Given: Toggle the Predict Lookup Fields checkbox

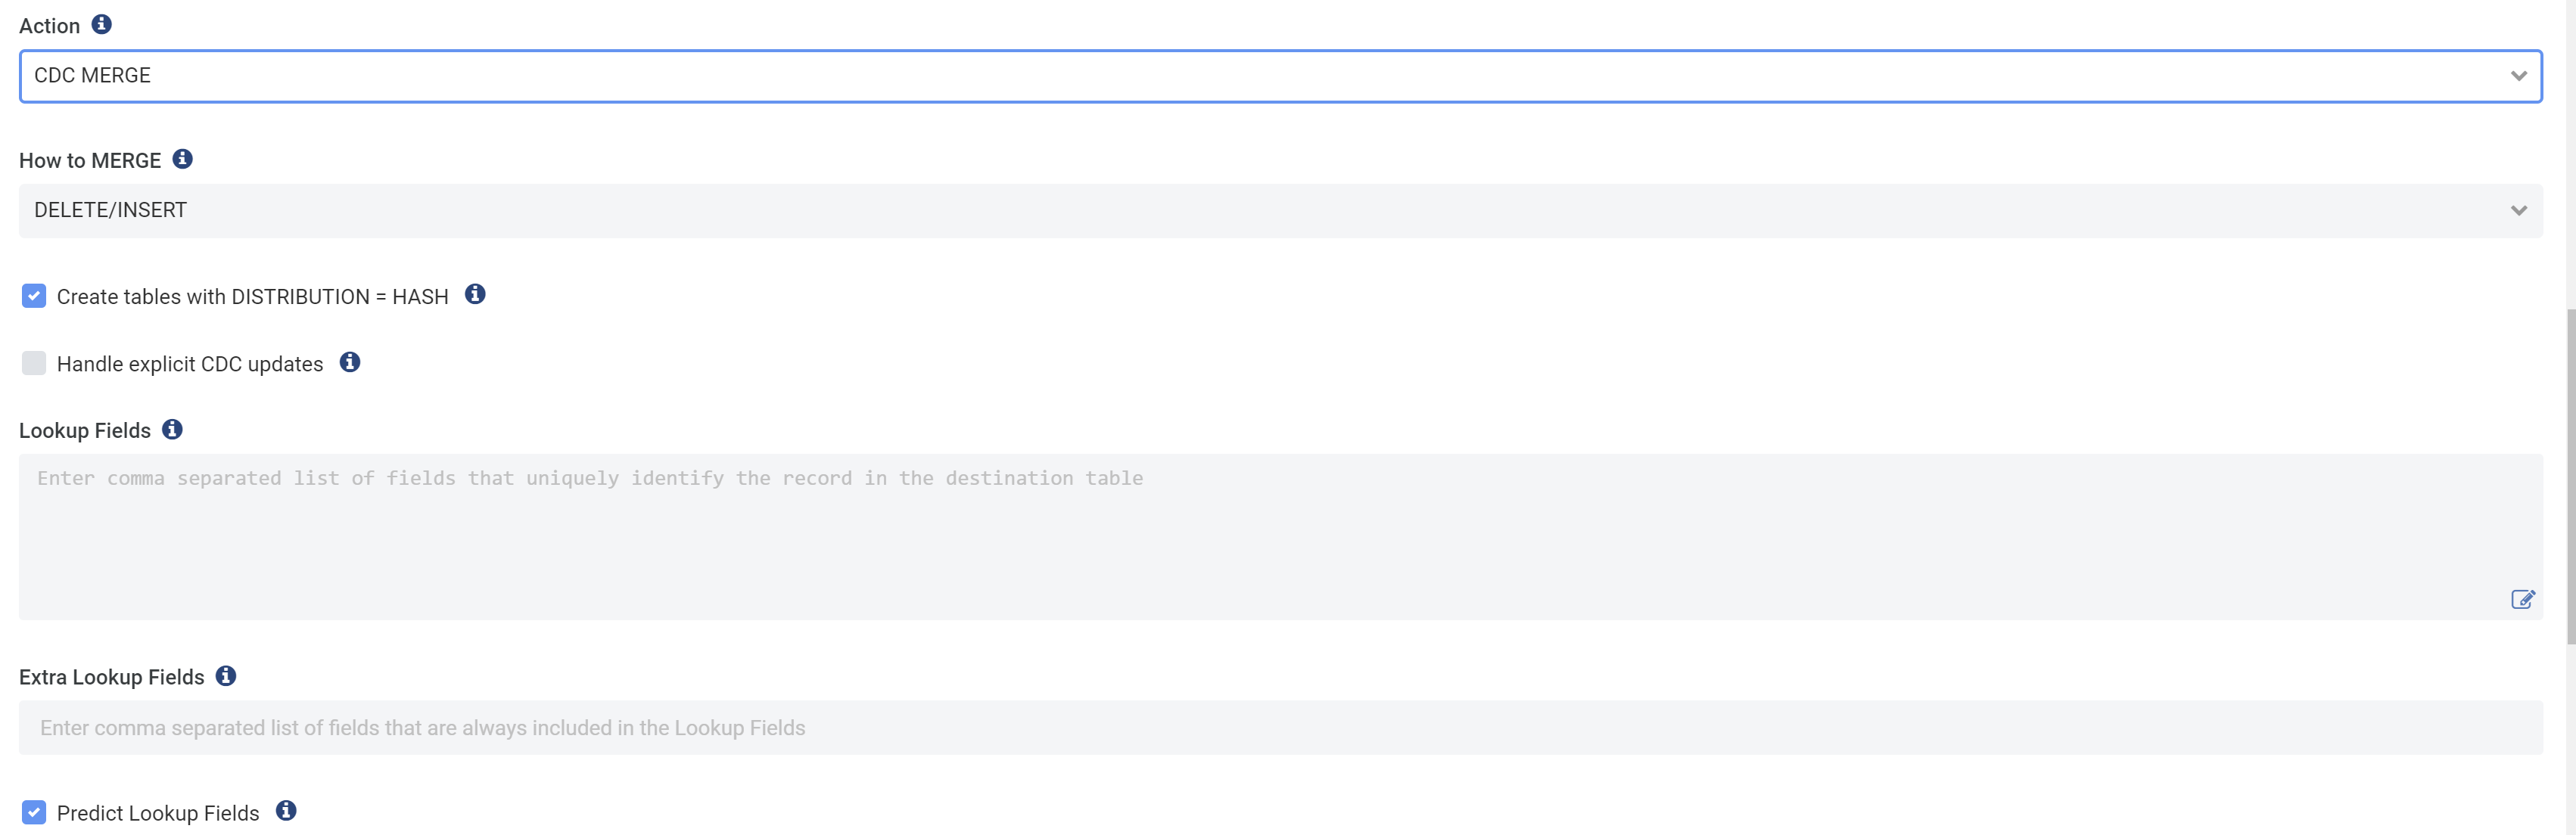Looking at the screenshot, I should point(34,812).
